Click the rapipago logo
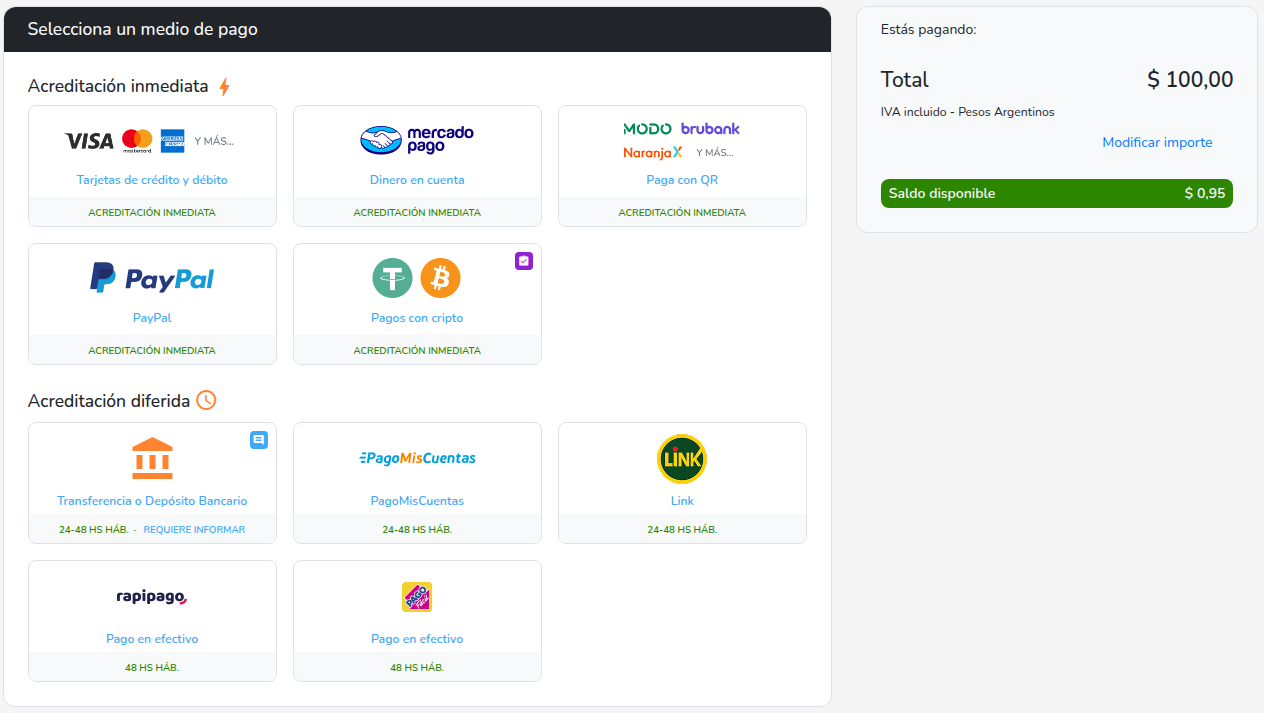 pos(152,597)
